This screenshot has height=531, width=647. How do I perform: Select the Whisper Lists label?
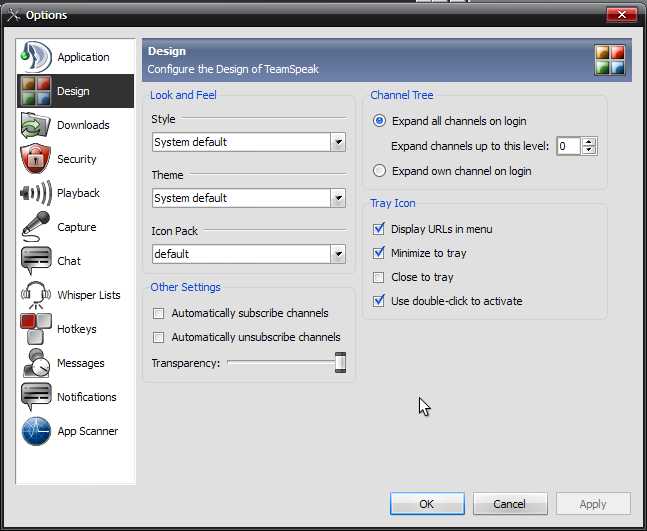click(89, 295)
